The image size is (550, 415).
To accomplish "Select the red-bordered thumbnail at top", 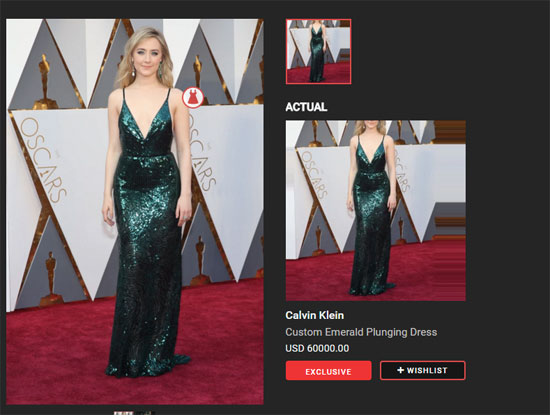I will tap(318, 52).
